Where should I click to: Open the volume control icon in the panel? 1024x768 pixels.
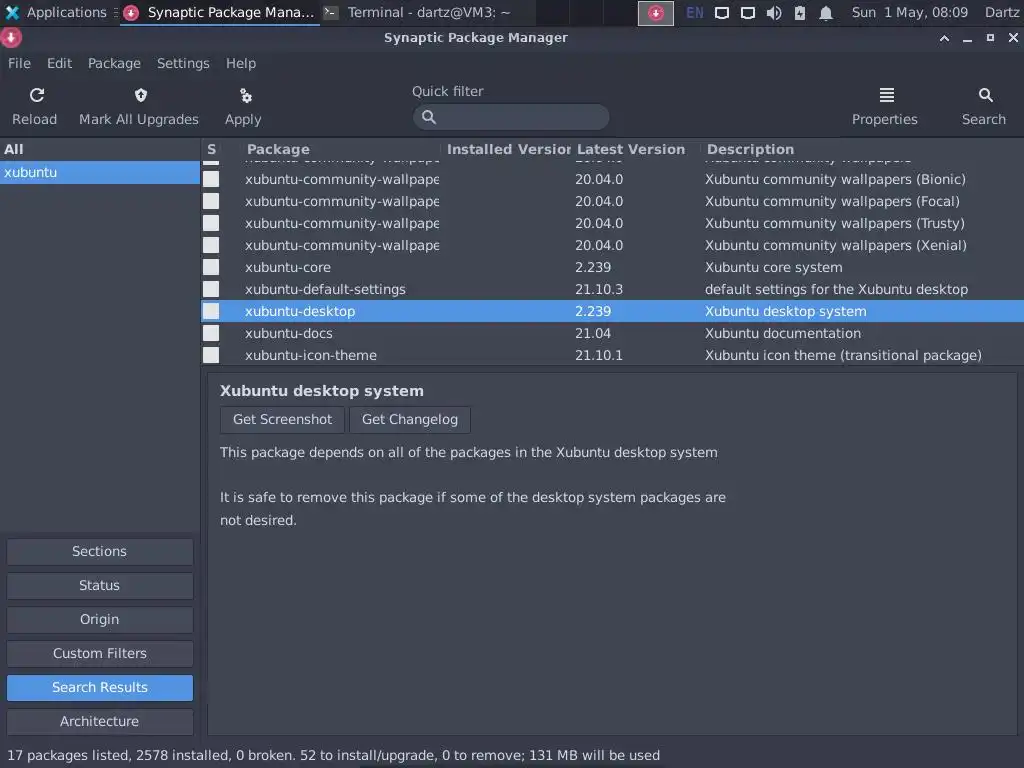click(x=774, y=12)
